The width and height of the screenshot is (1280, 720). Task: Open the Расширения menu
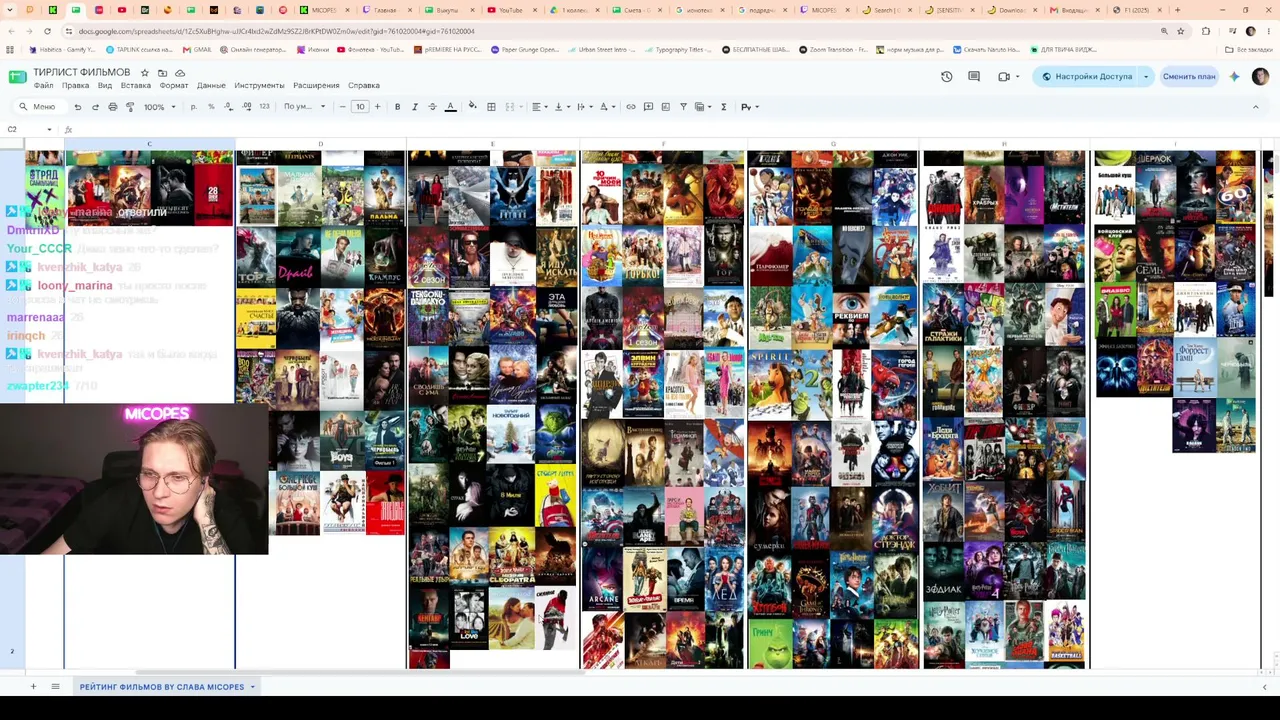point(316,86)
